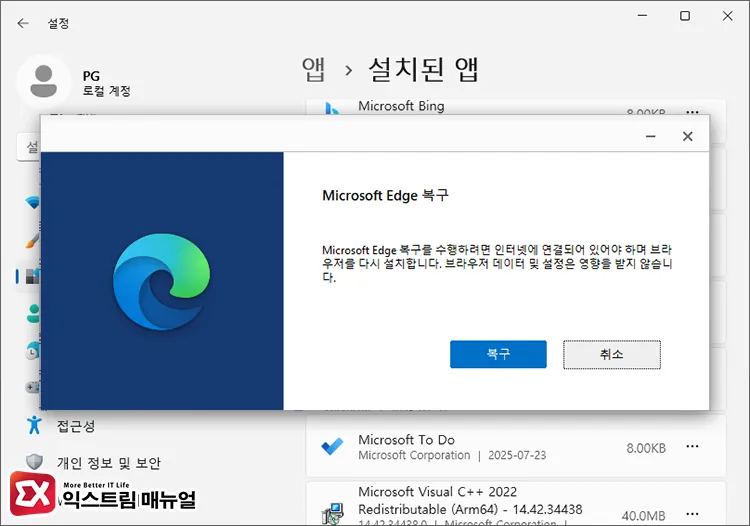Click the Microsoft Edge logo in dialog

click(162, 282)
